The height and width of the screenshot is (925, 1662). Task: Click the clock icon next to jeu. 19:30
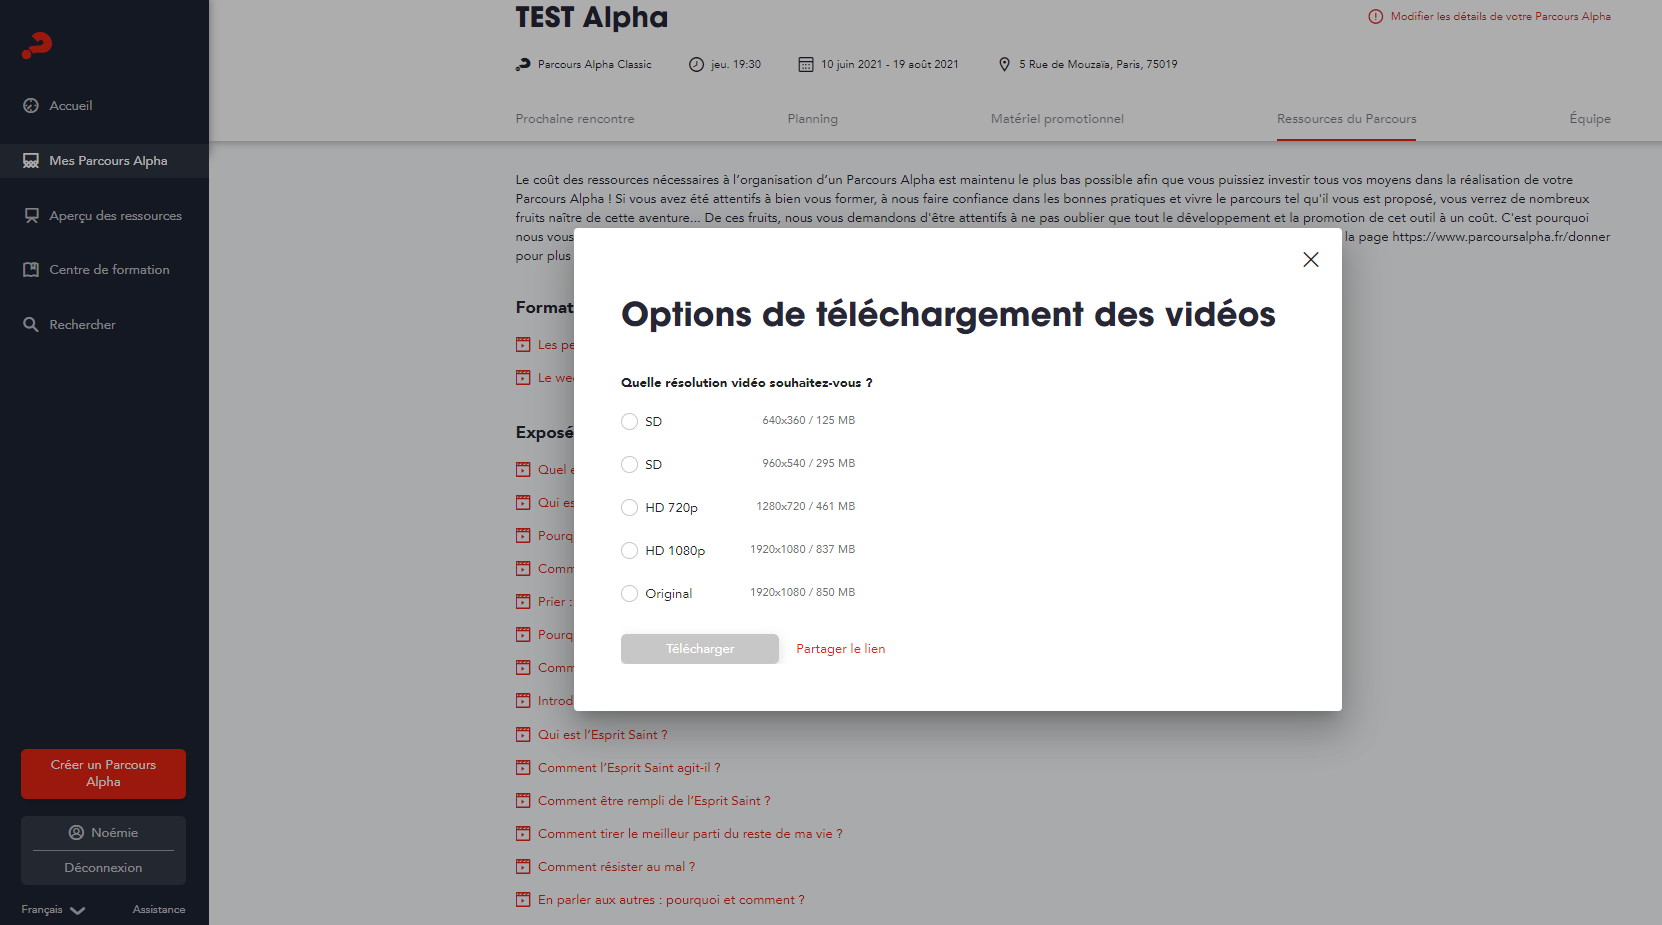point(696,65)
